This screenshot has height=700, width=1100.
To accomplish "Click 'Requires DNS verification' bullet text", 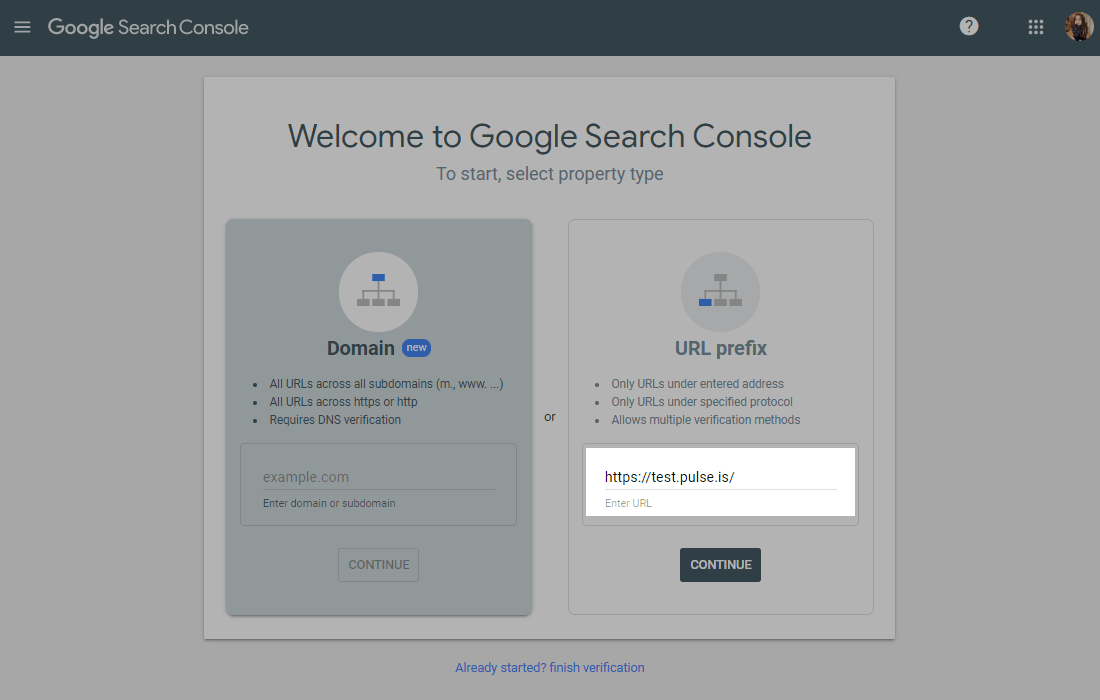I will [335, 420].
